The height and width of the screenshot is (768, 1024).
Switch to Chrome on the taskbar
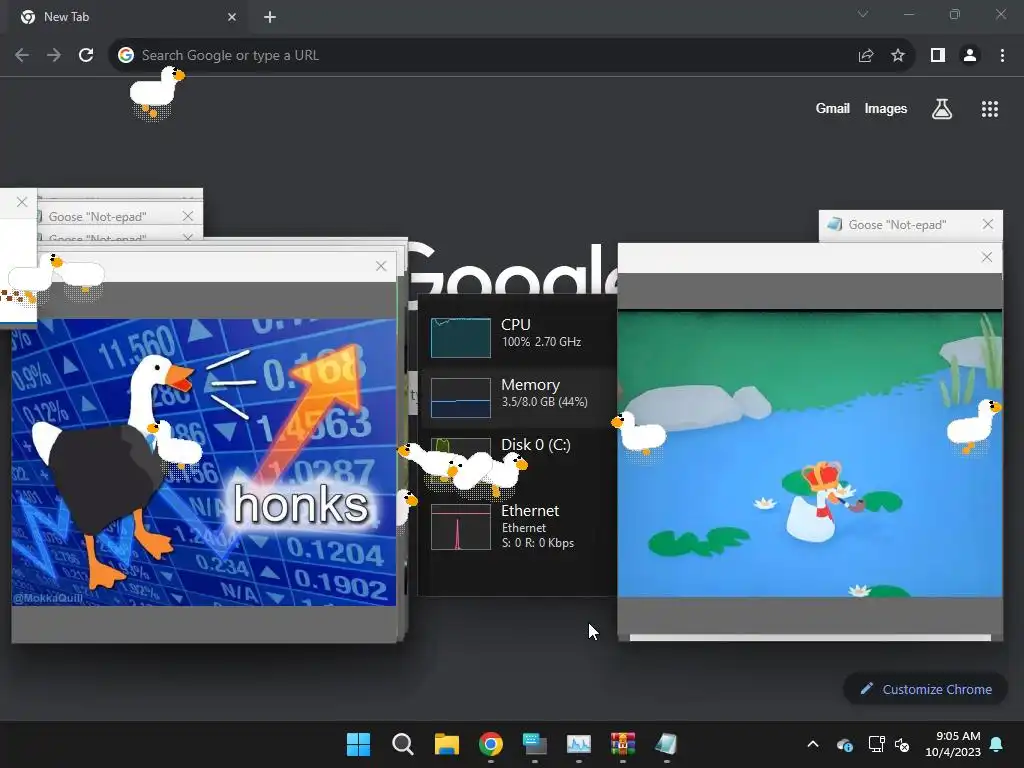491,744
